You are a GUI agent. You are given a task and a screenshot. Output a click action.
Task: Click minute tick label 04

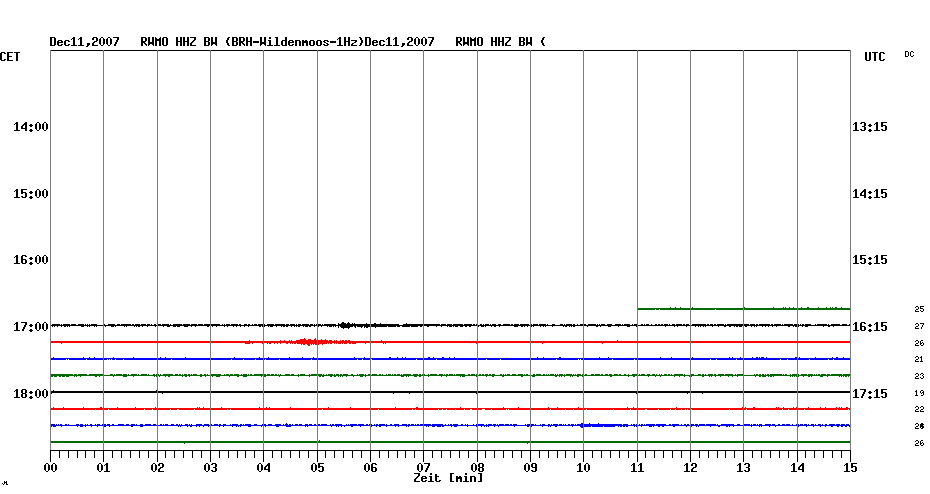(264, 467)
